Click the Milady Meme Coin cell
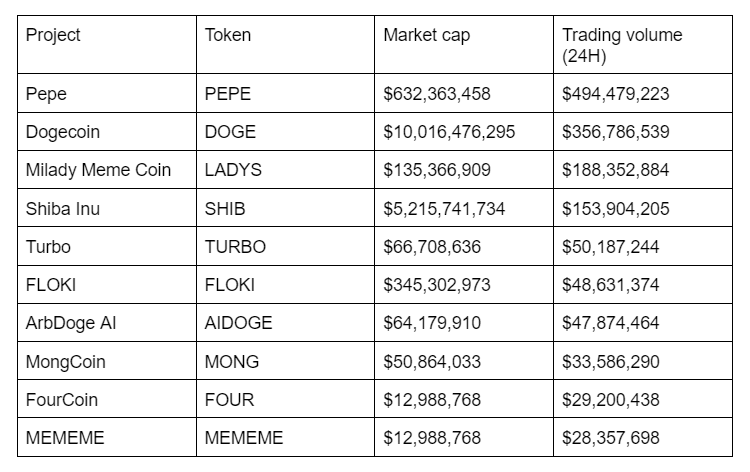This screenshot has width=750, height=472. coord(107,170)
